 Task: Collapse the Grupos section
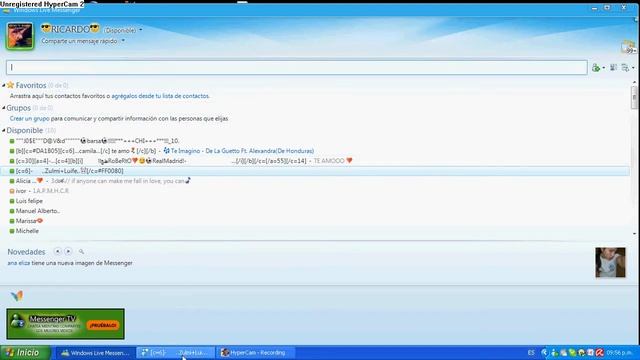click(4, 108)
